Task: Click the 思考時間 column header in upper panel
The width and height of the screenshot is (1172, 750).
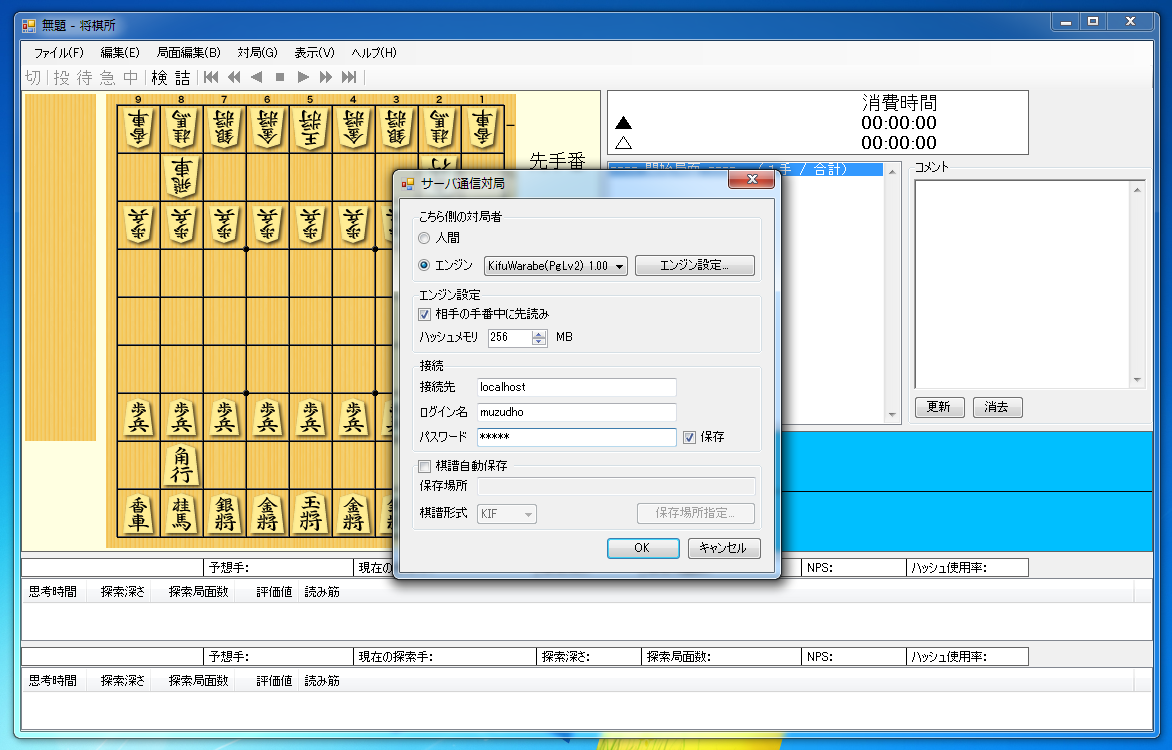Action: (x=53, y=591)
